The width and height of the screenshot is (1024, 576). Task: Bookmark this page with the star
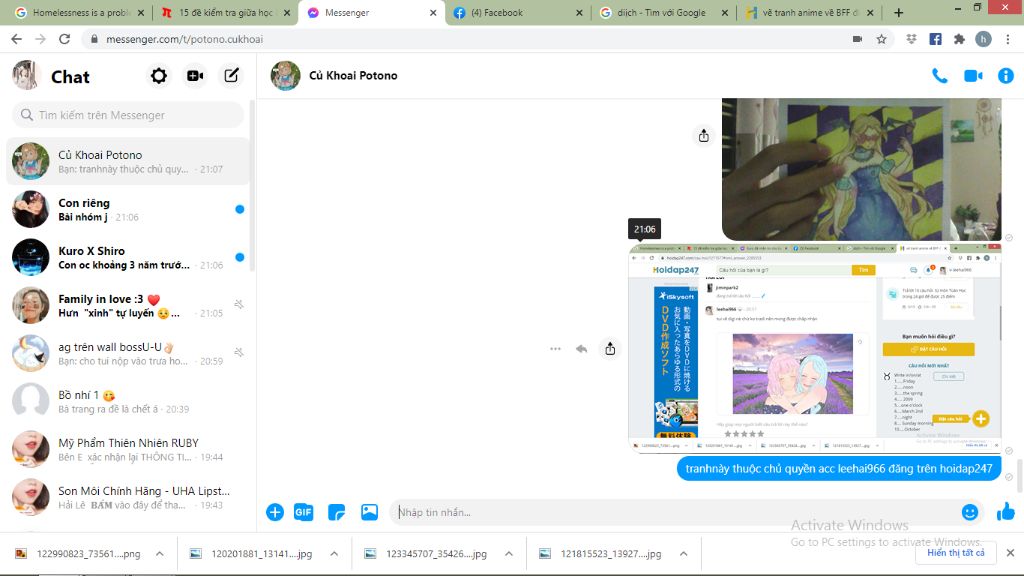pos(882,39)
